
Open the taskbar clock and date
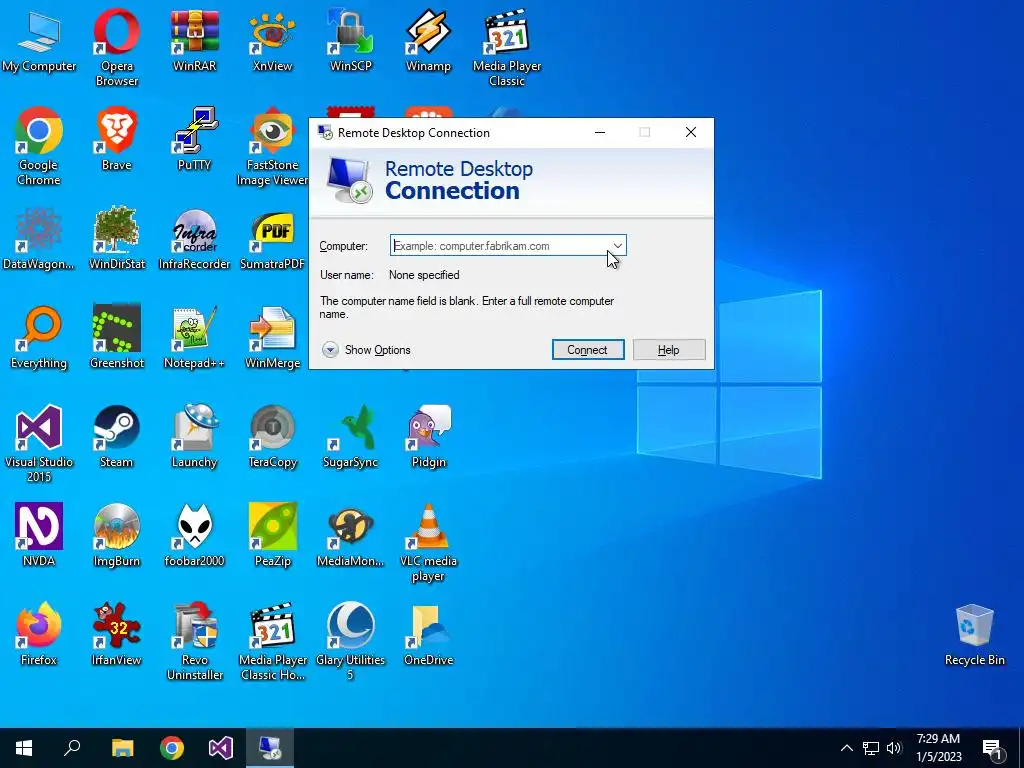point(938,748)
